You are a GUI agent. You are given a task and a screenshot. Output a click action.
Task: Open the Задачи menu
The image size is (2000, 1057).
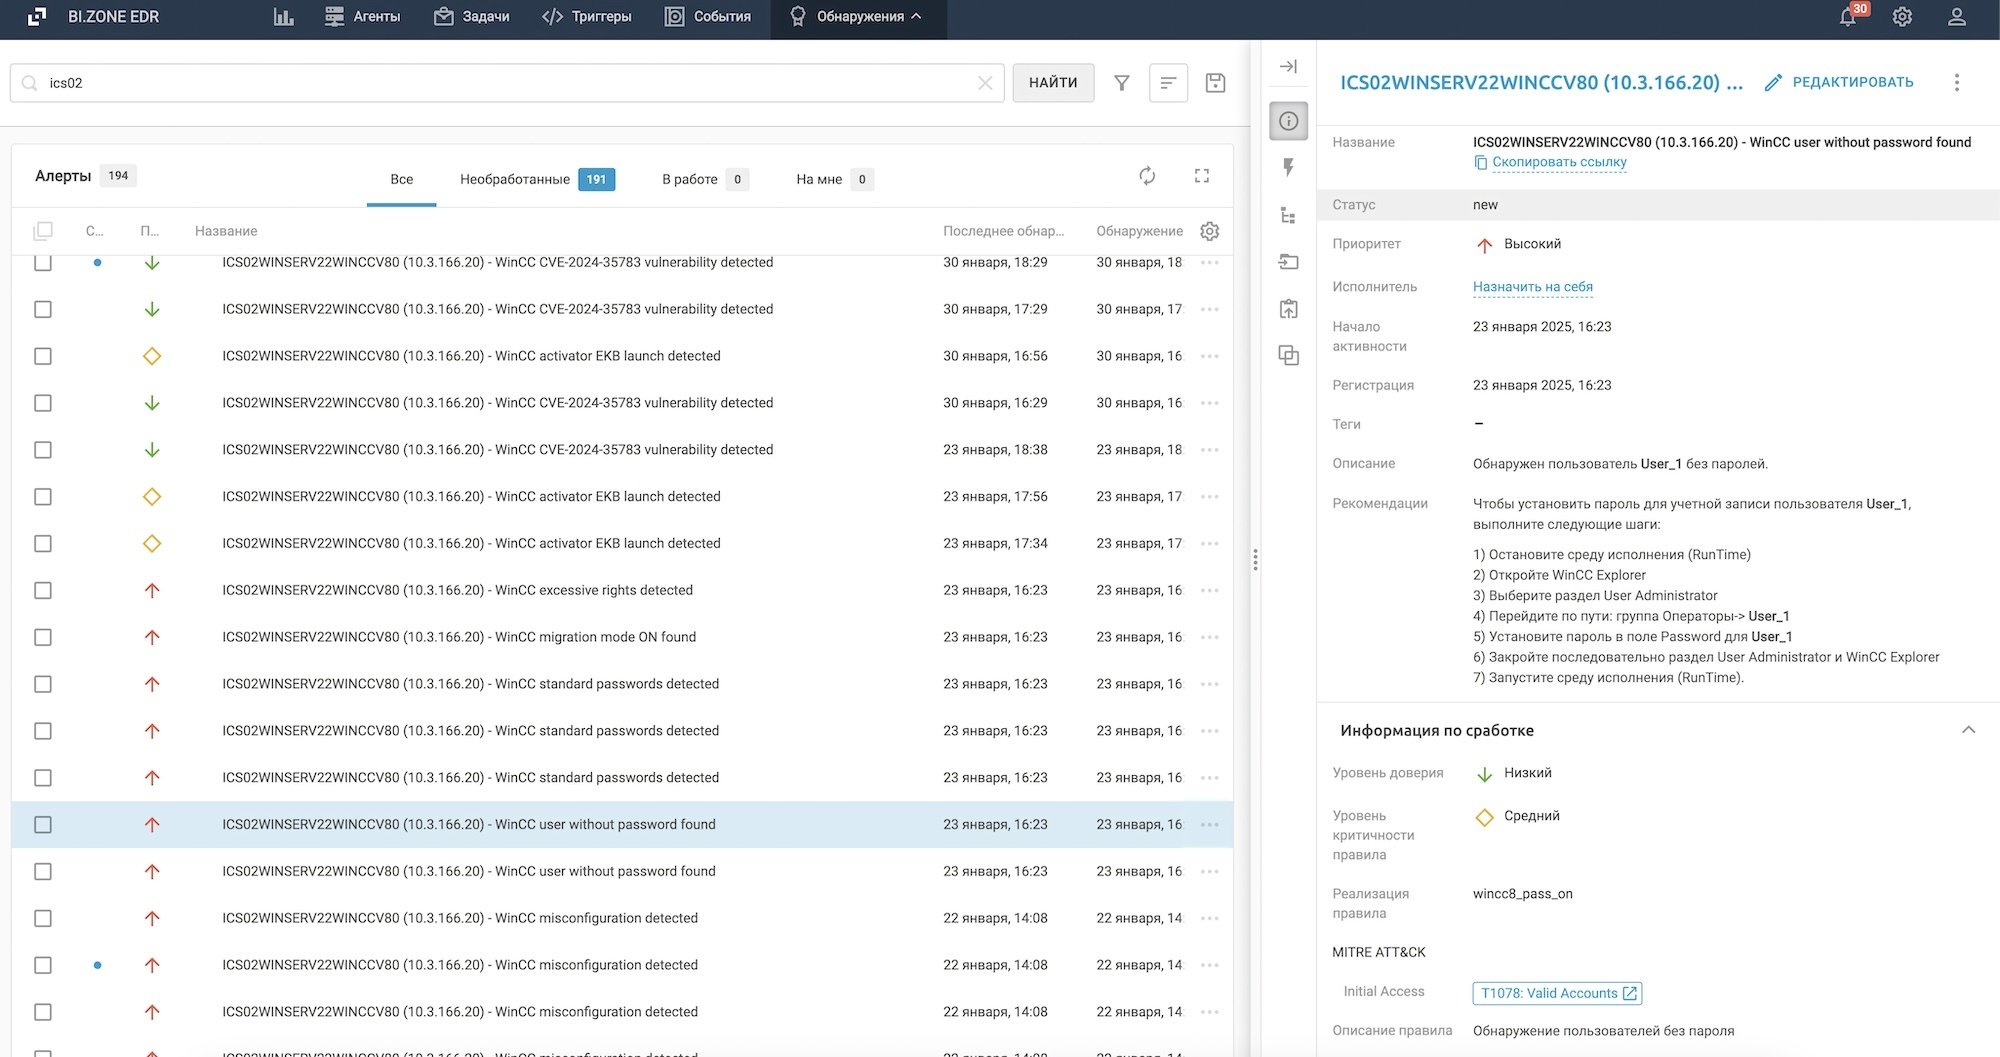(472, 17)
